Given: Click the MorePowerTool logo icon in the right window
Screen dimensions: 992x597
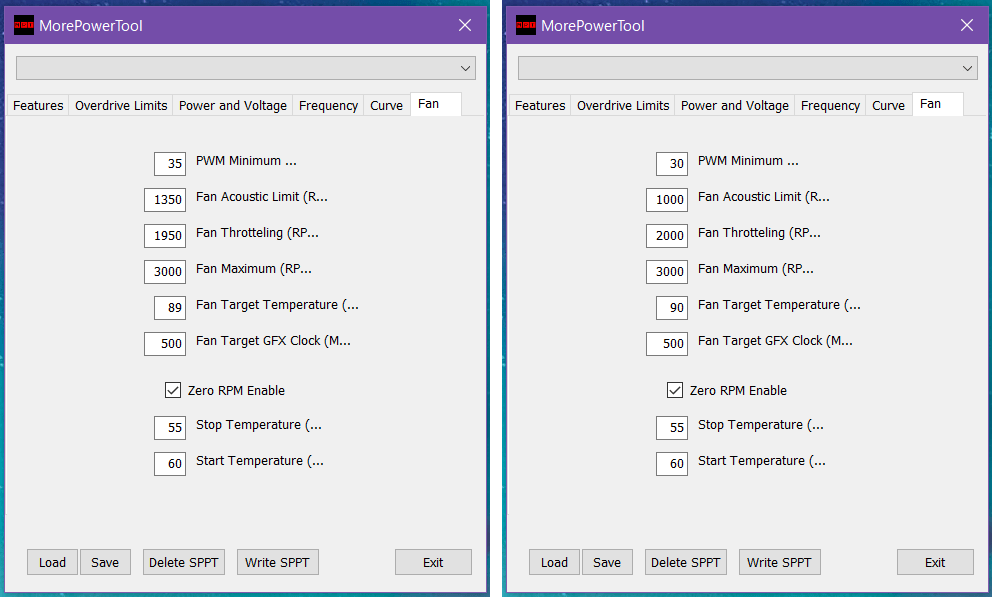Looking at the screenshot, I should [526, 25].
